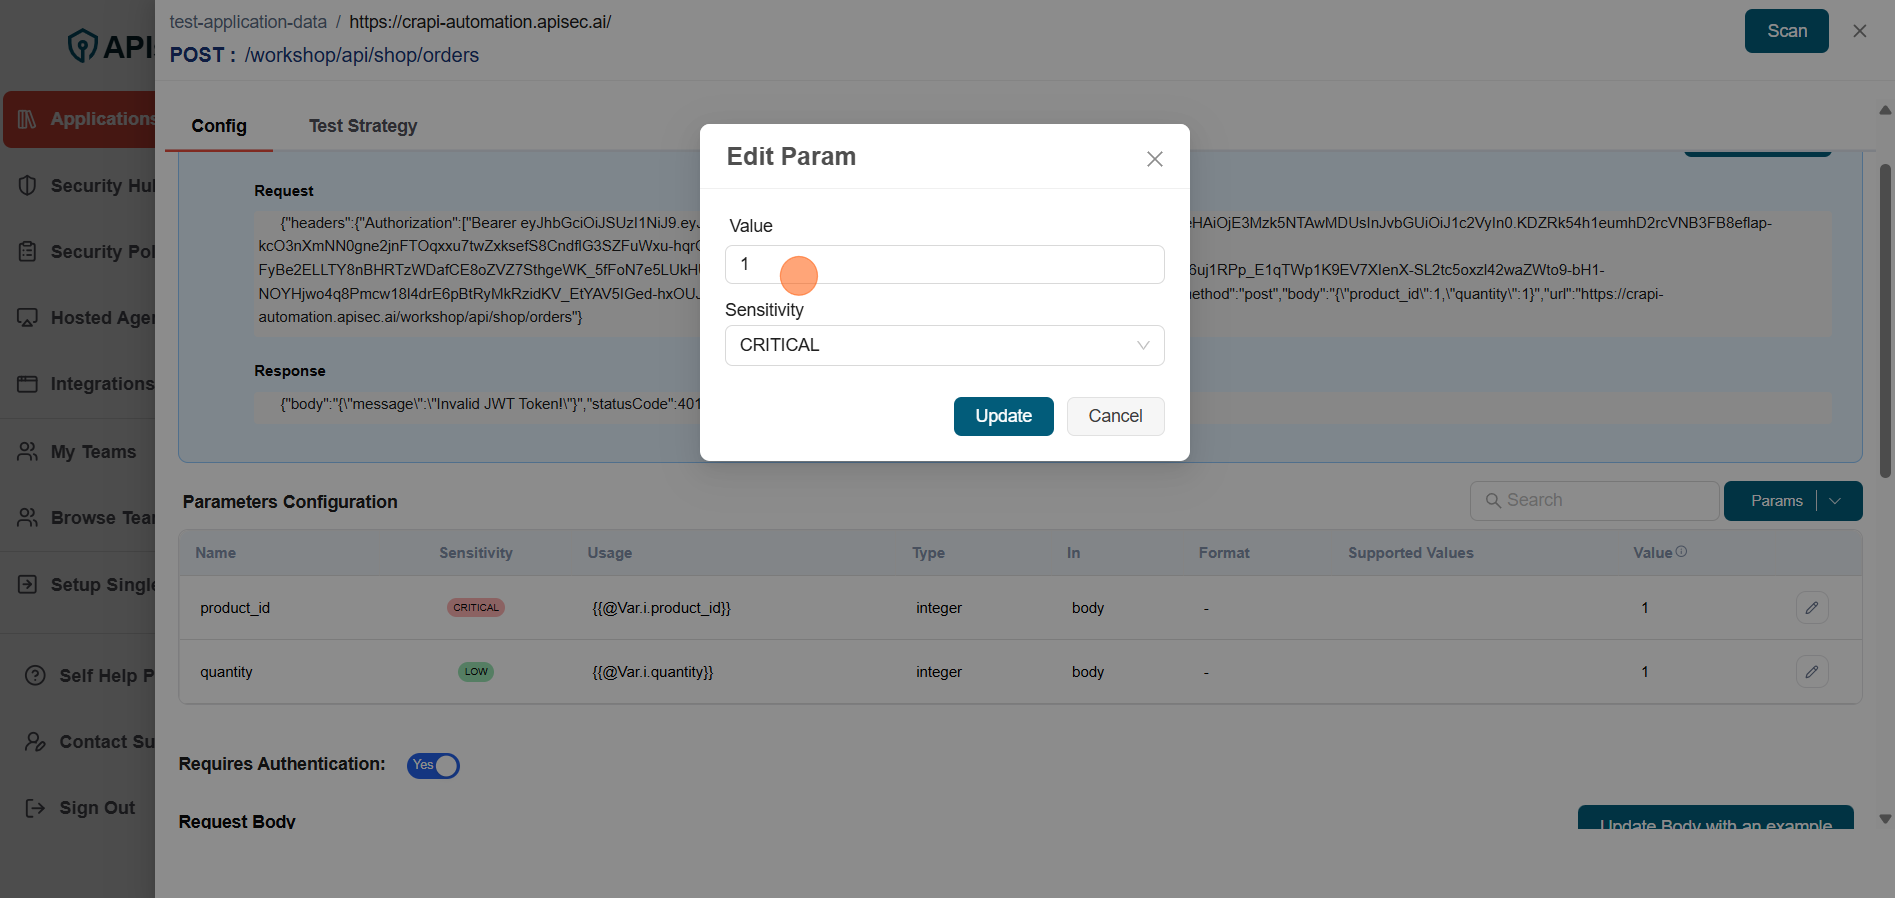The width and height of the screenshot is (1895, 898).
Task: Open Security Hub shield icon
Action: click(27, 185)
